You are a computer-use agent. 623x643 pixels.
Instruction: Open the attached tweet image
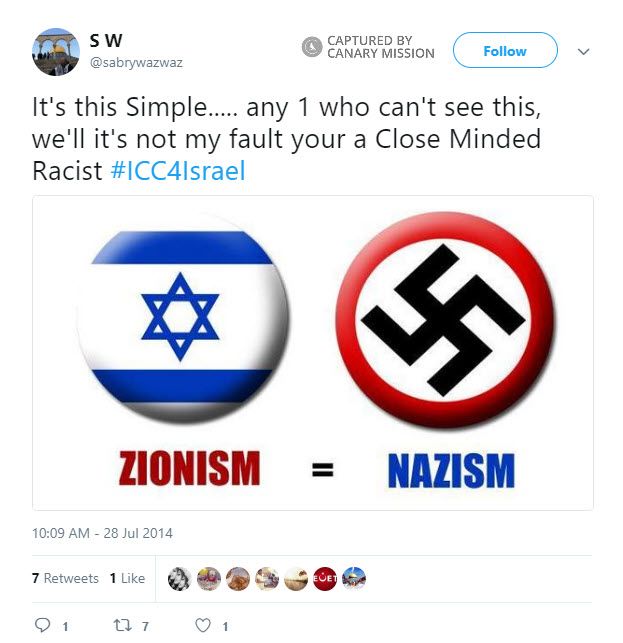(313, 353)
